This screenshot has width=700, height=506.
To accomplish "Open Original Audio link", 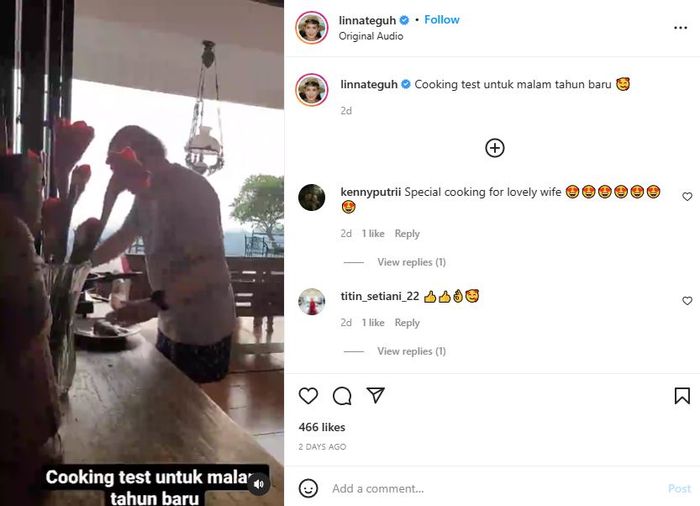I will 371,36.
